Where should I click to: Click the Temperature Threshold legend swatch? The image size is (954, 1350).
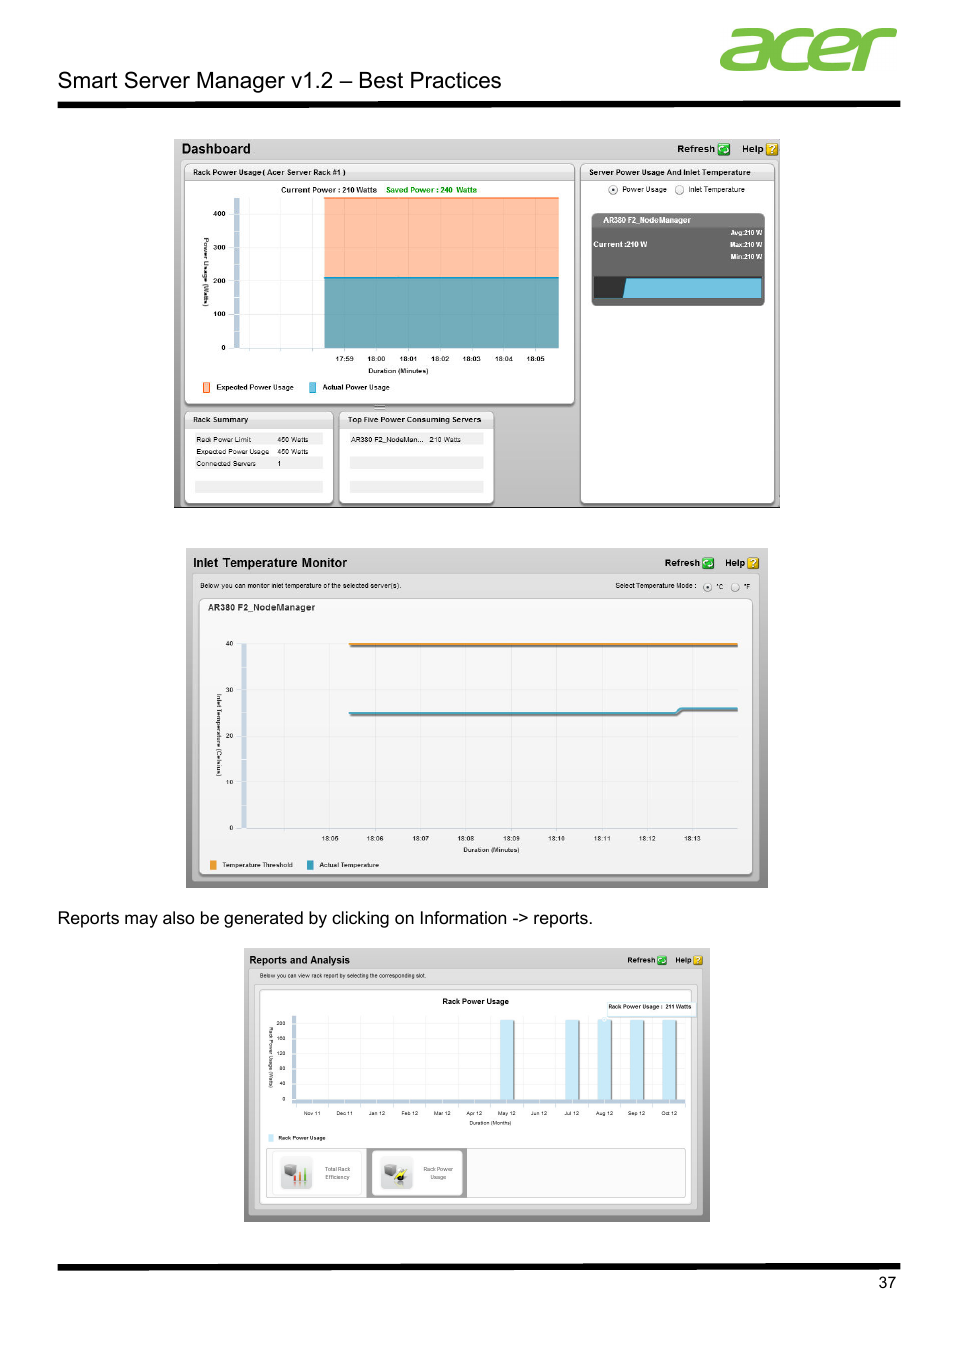(213, 865)
